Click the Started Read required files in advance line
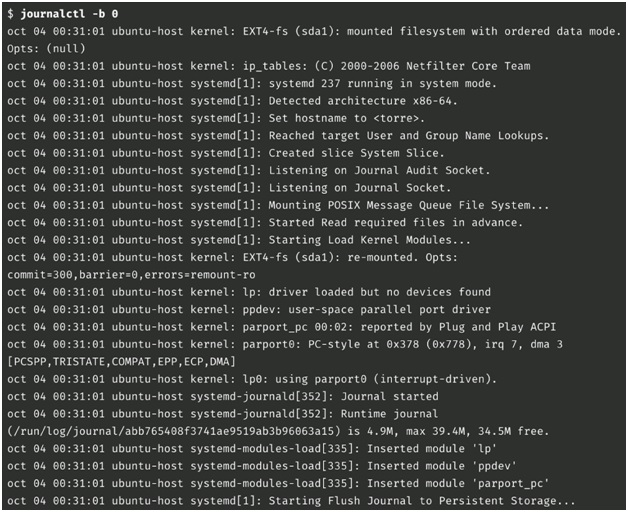This screenshot has height=512, width=628. click(265, 222)
